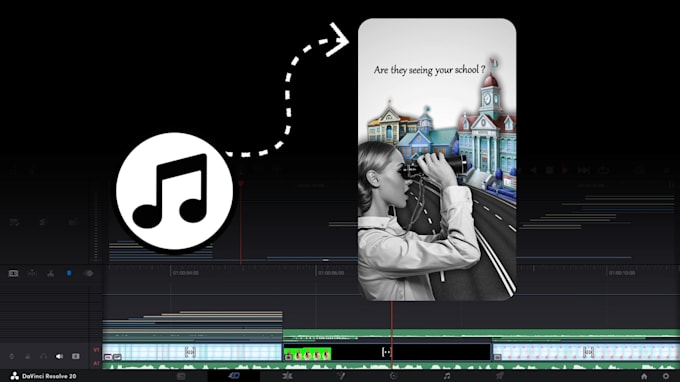This screenshot has height=382, width=680.
Task: Click the go-to-end transport button
Action: click(x=584, y=170)
